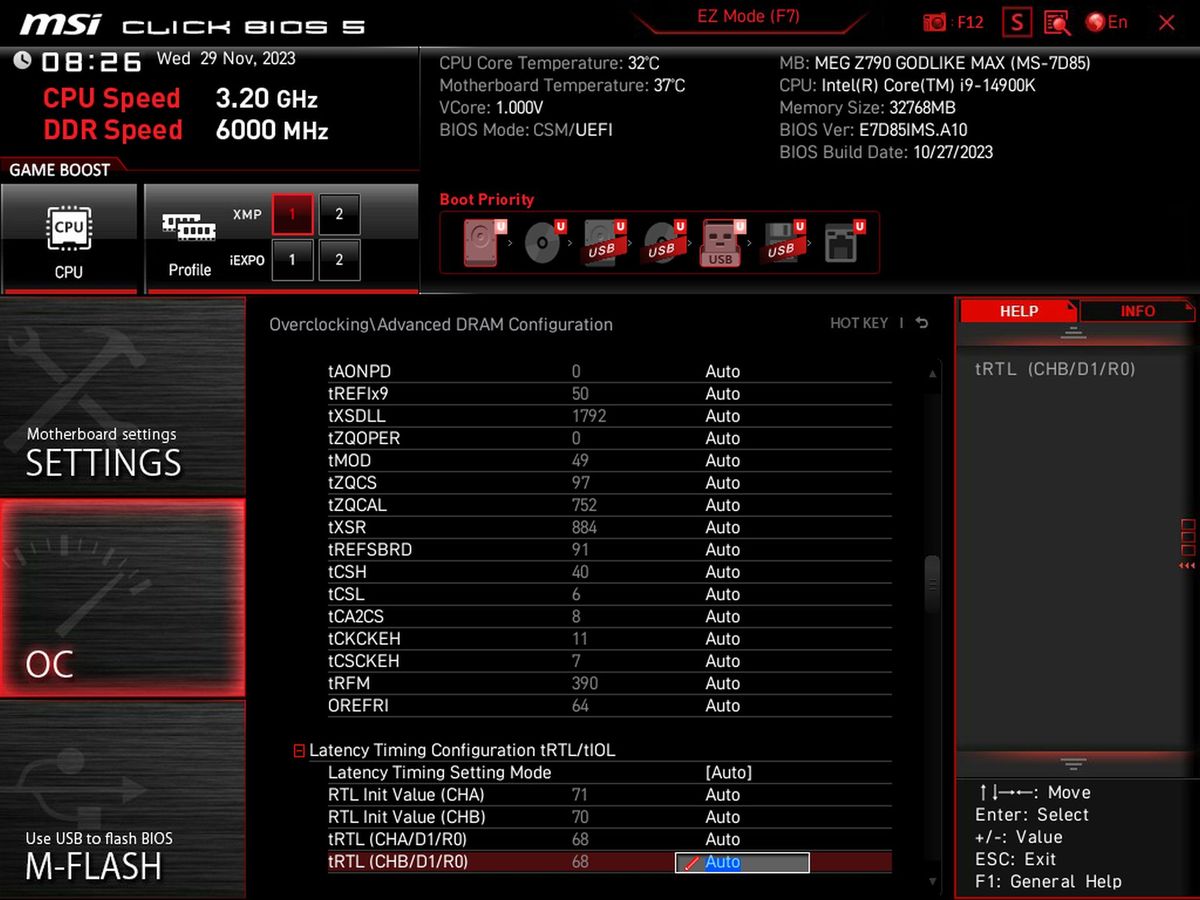Open the OC overclocking menu

pos(122,598)
